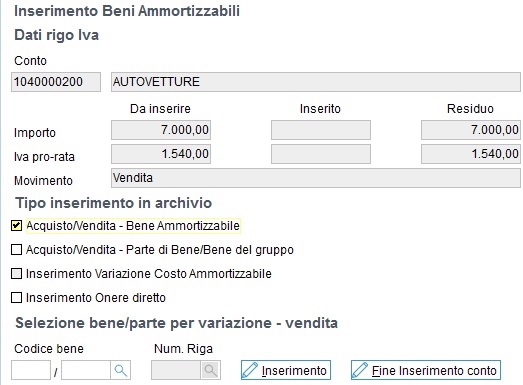Image resolution: width=523 pixels, height=385 pixels.
Task: Click the pencil icon on Inserimento button
Action: [250, 370]
